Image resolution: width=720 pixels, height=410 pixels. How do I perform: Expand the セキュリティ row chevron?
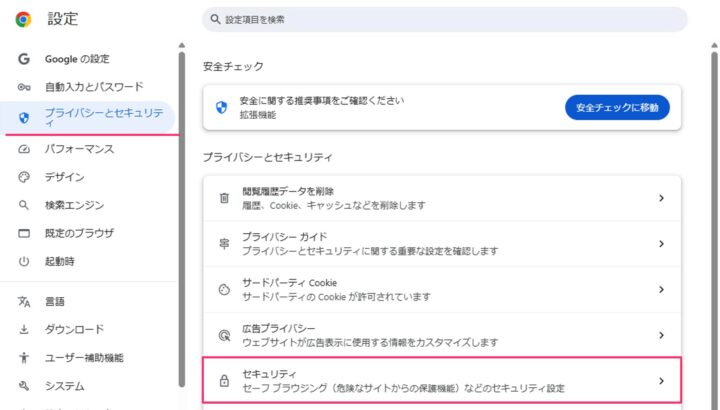click(x=661, y=380)
